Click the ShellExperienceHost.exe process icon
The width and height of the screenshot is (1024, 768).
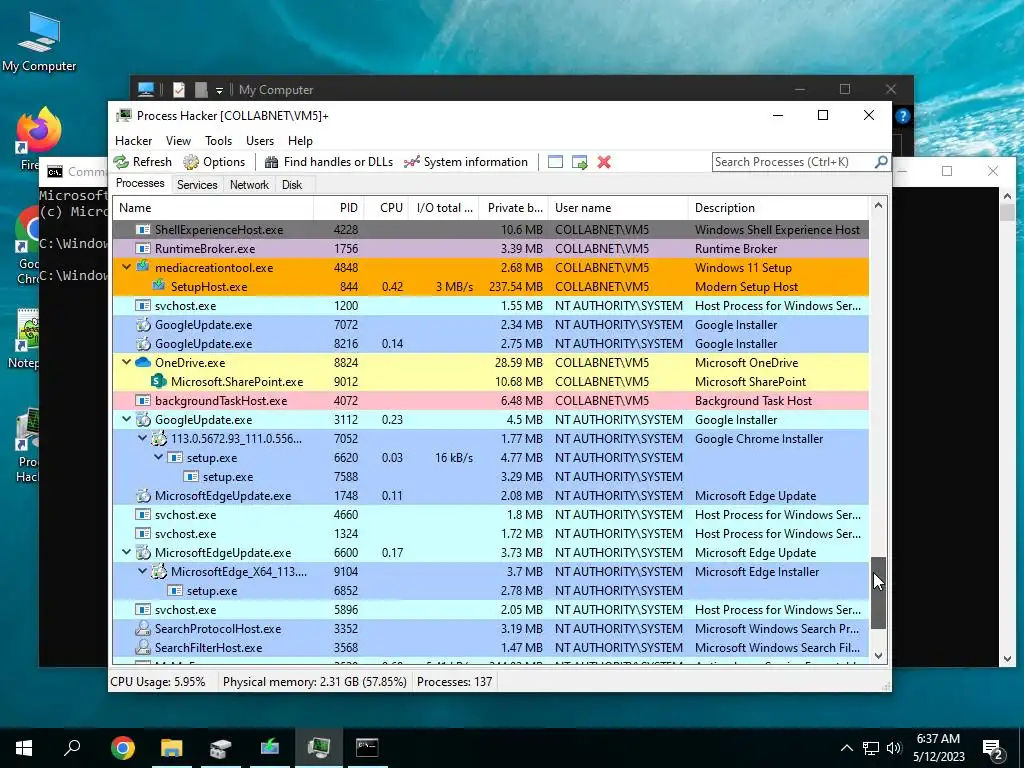tap(143, 230)
